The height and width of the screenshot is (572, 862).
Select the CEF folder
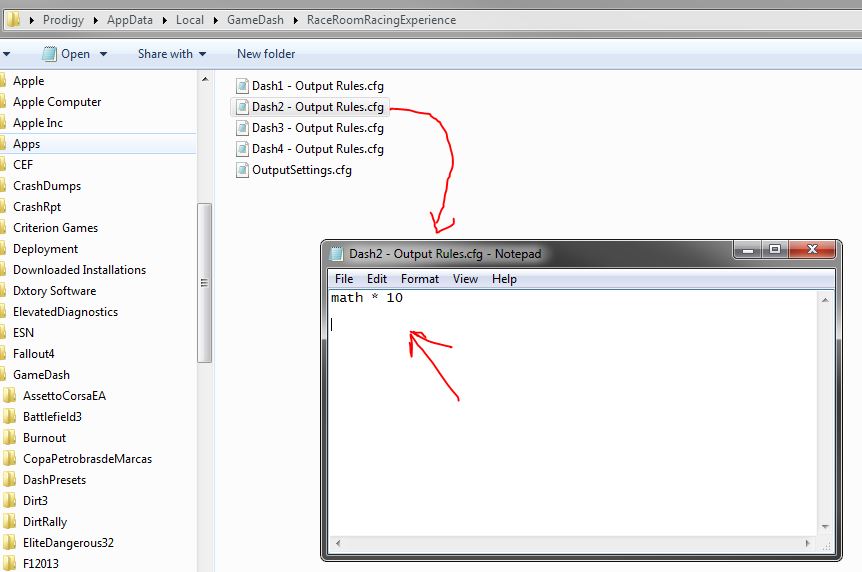[23, 164]
